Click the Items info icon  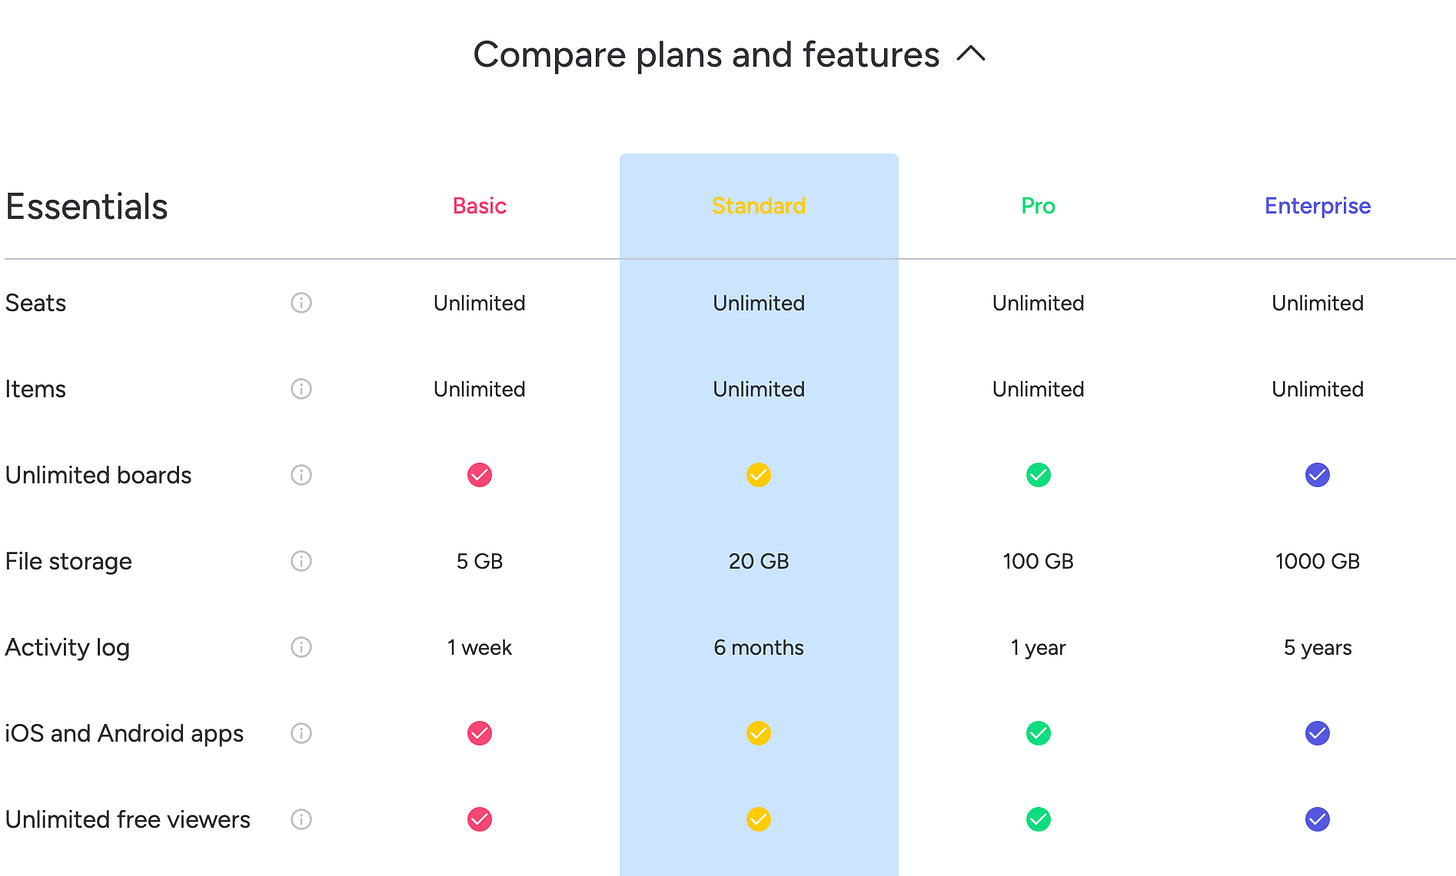pos(301,388)
